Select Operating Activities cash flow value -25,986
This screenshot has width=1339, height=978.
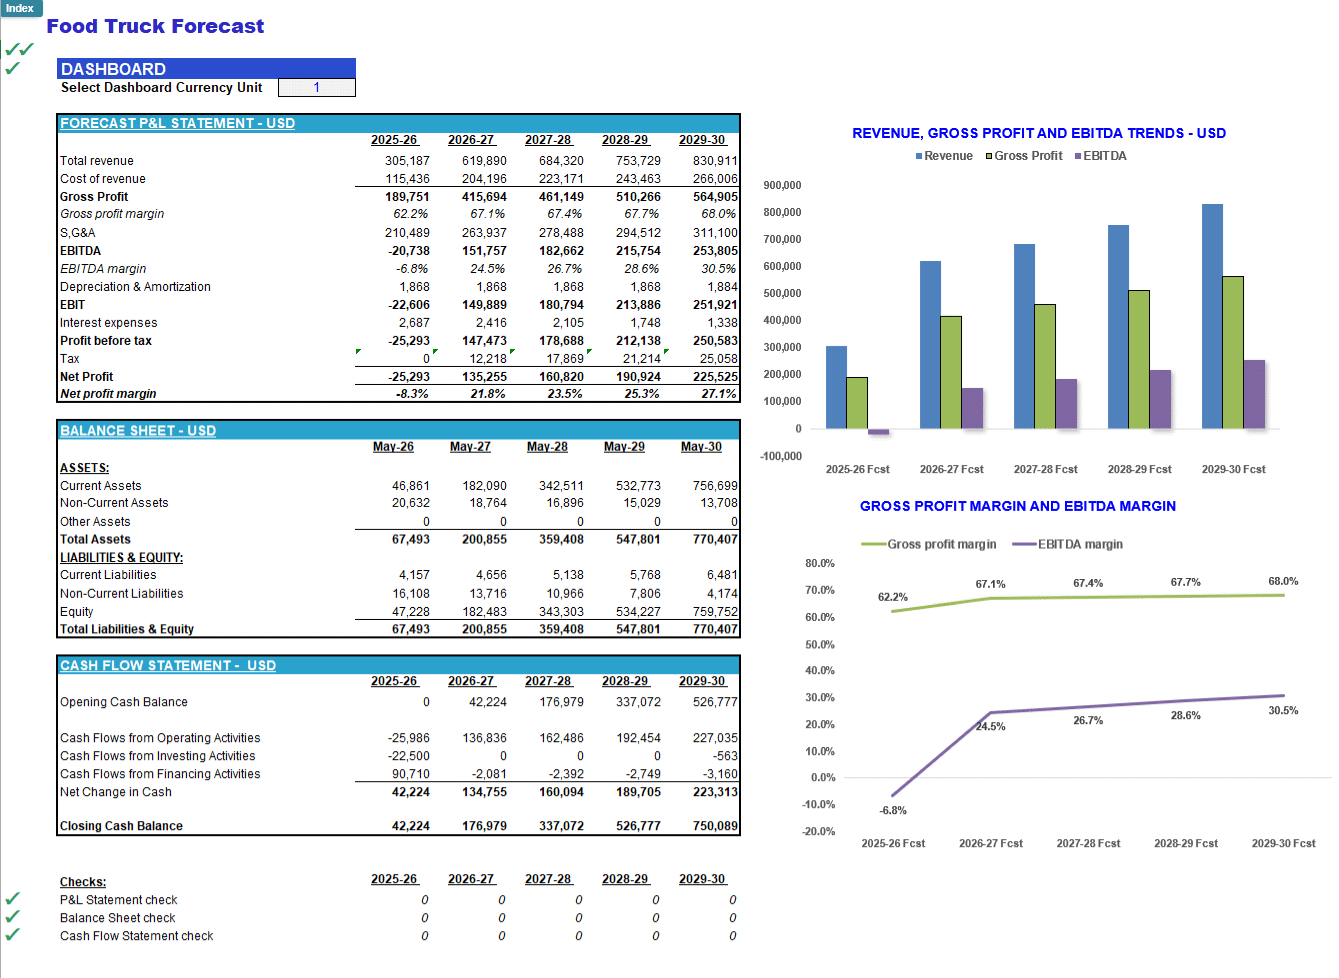[409, 738]
